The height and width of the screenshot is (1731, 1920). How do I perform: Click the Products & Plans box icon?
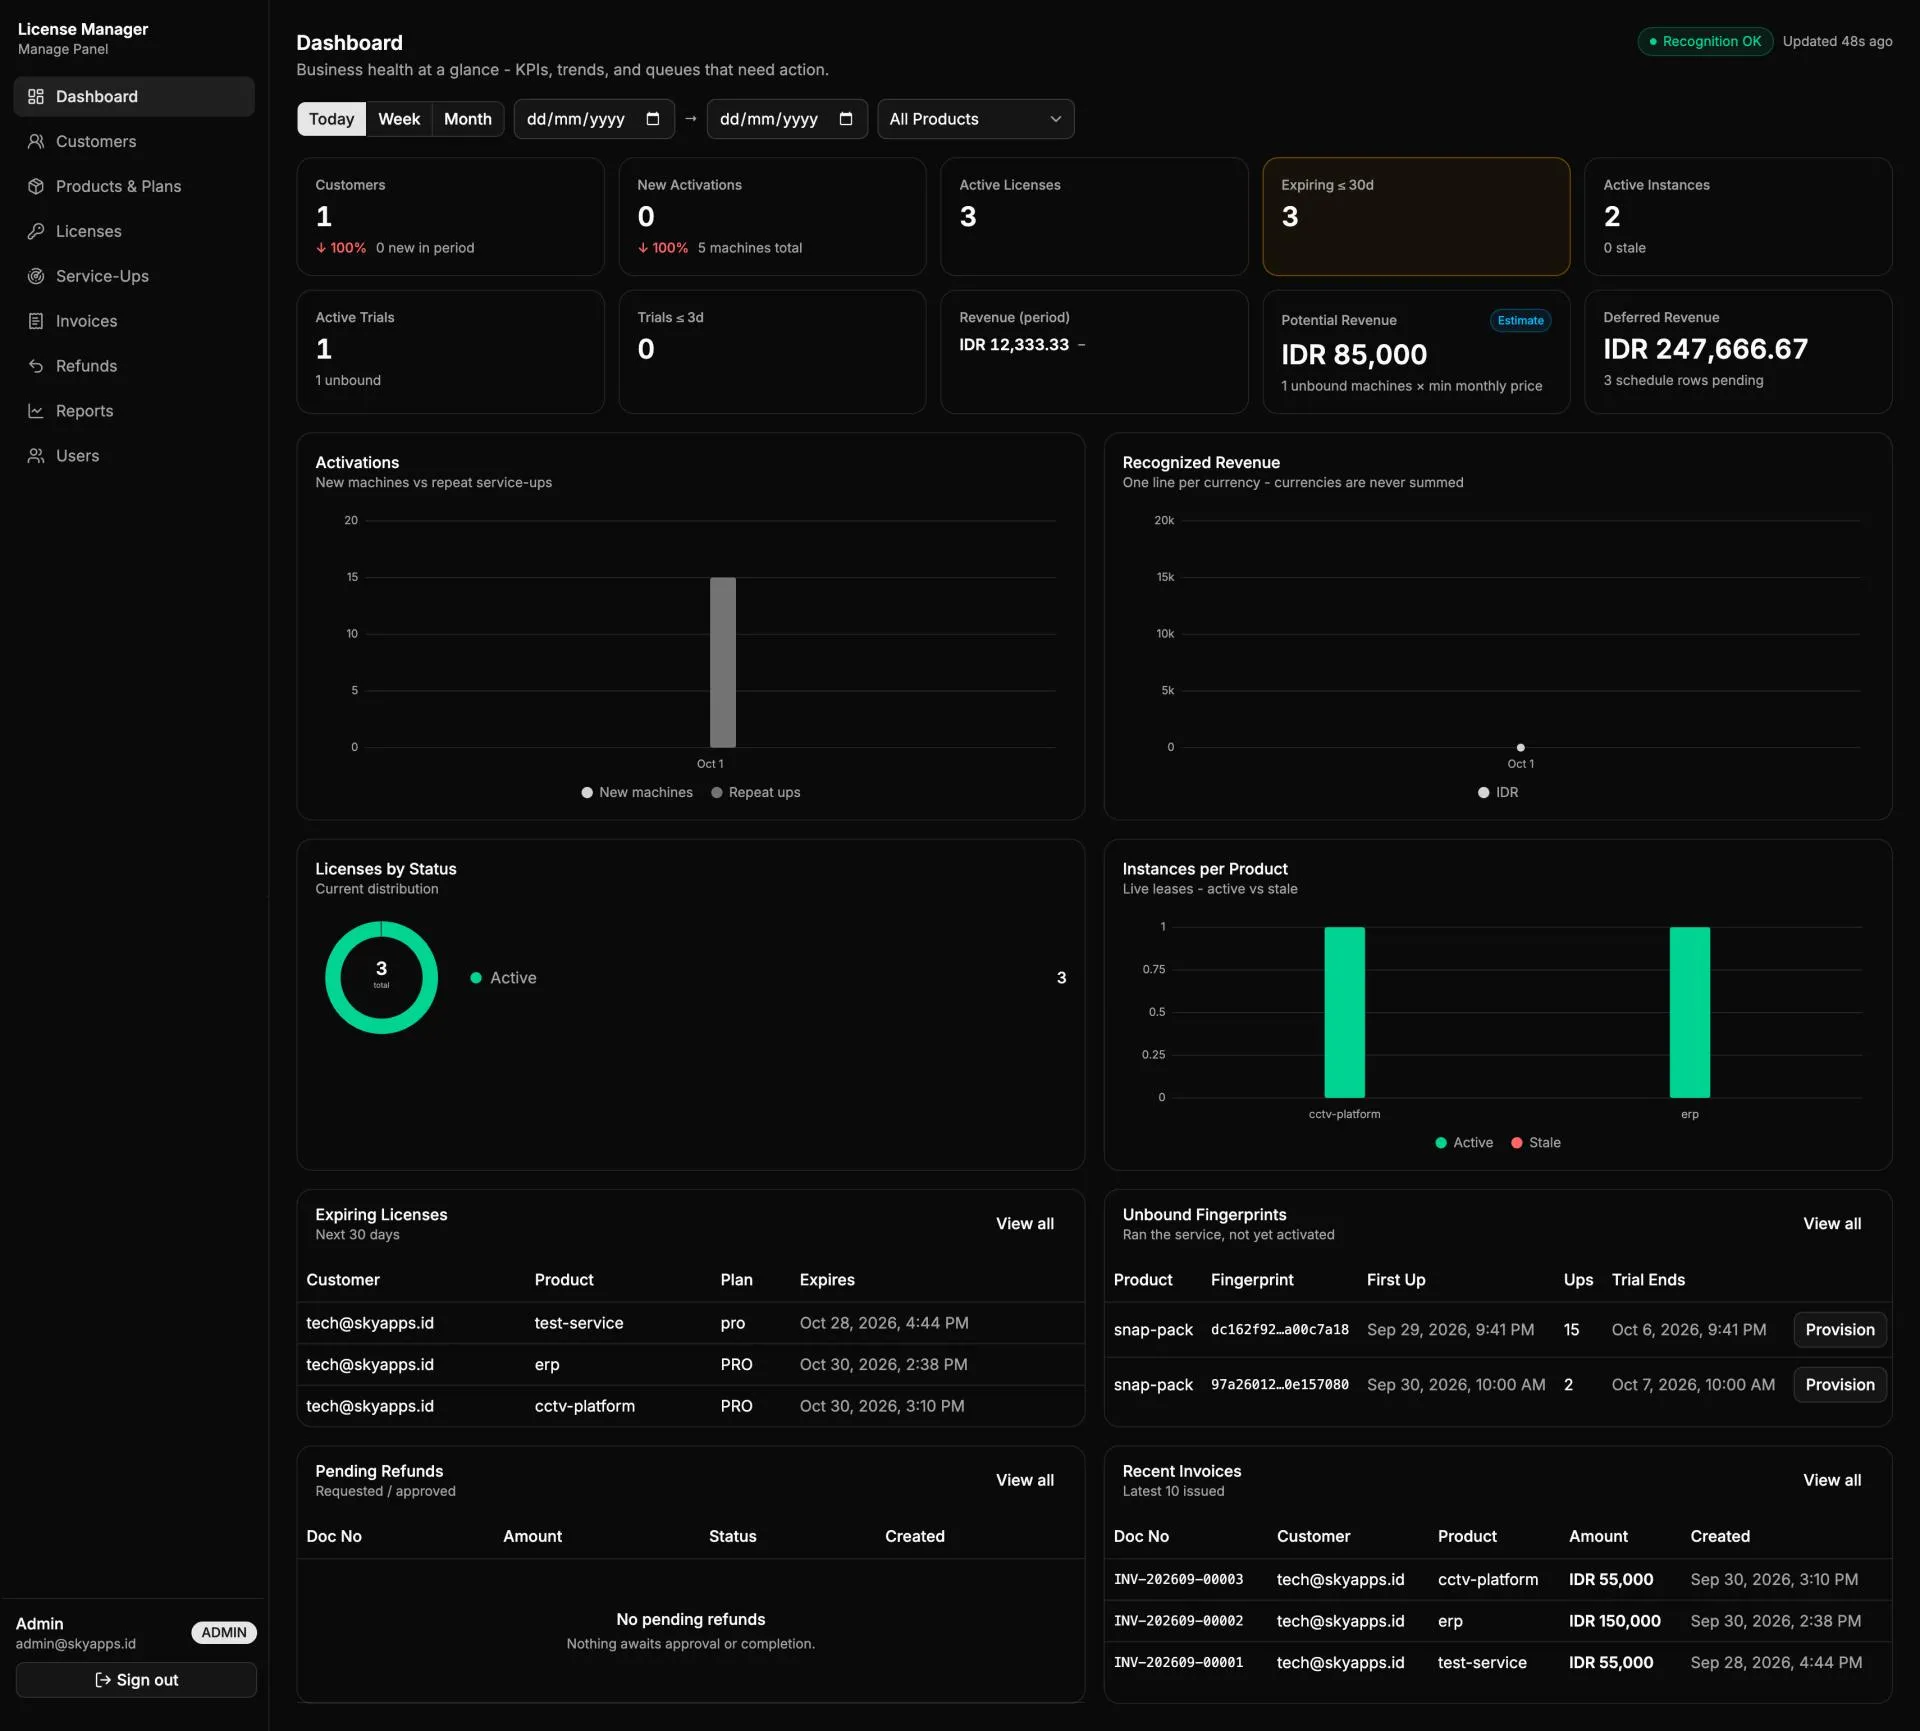36,187
